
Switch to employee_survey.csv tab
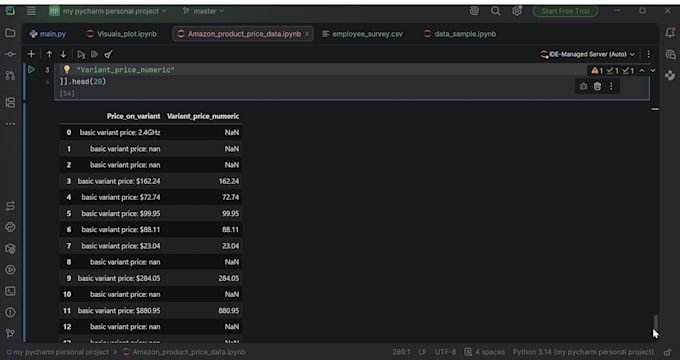point(363,34)
